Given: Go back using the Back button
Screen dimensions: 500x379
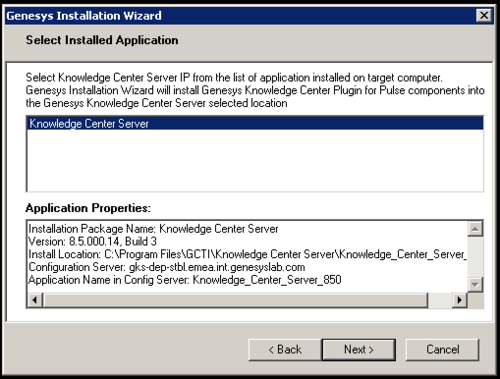Looking at the screenshot, I should coord(285,349).
